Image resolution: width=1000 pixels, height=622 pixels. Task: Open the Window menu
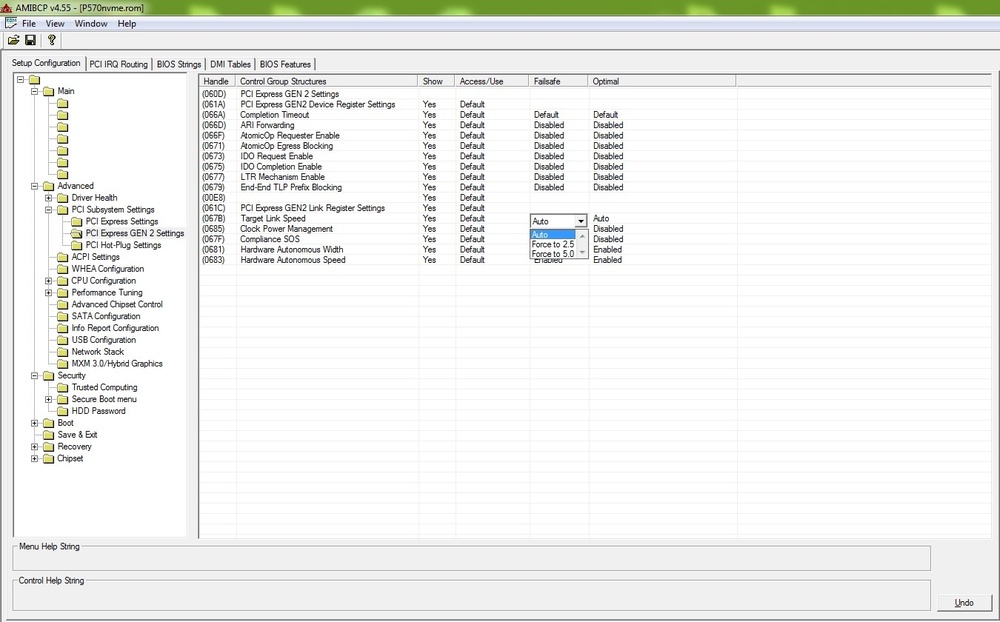click(91, 23)
